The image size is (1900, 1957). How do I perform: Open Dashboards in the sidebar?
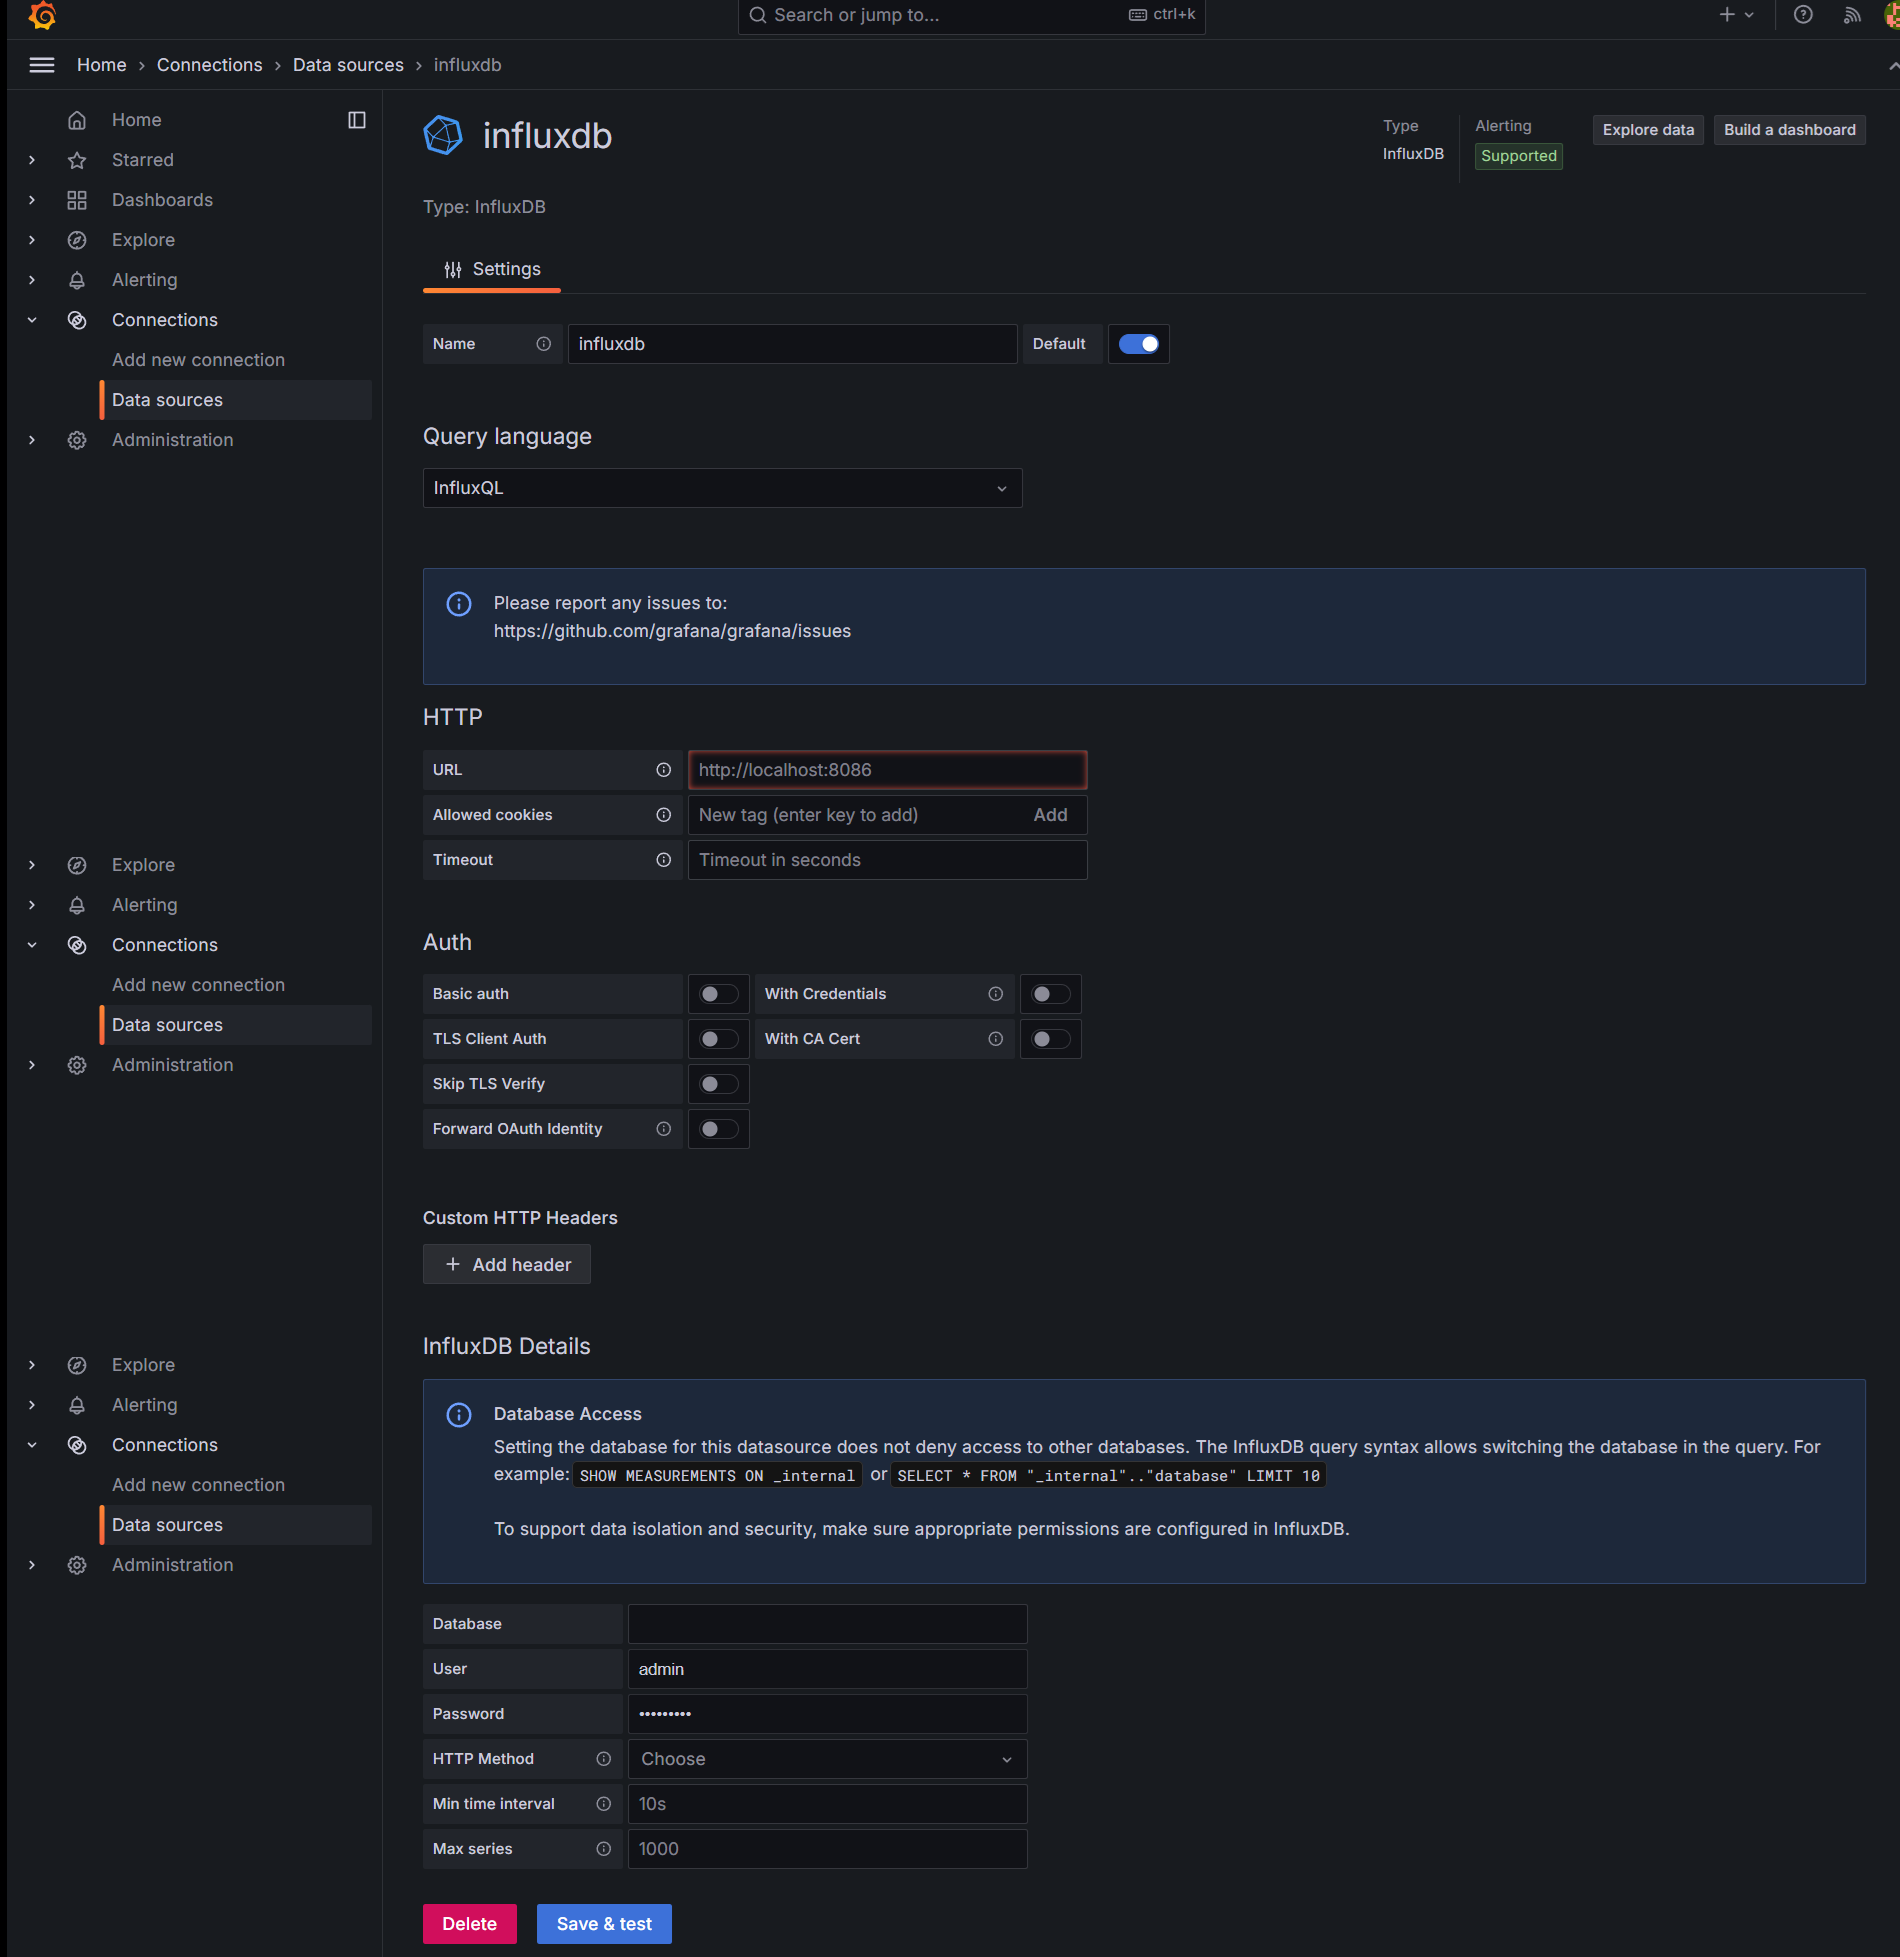[x=162, y=200]
